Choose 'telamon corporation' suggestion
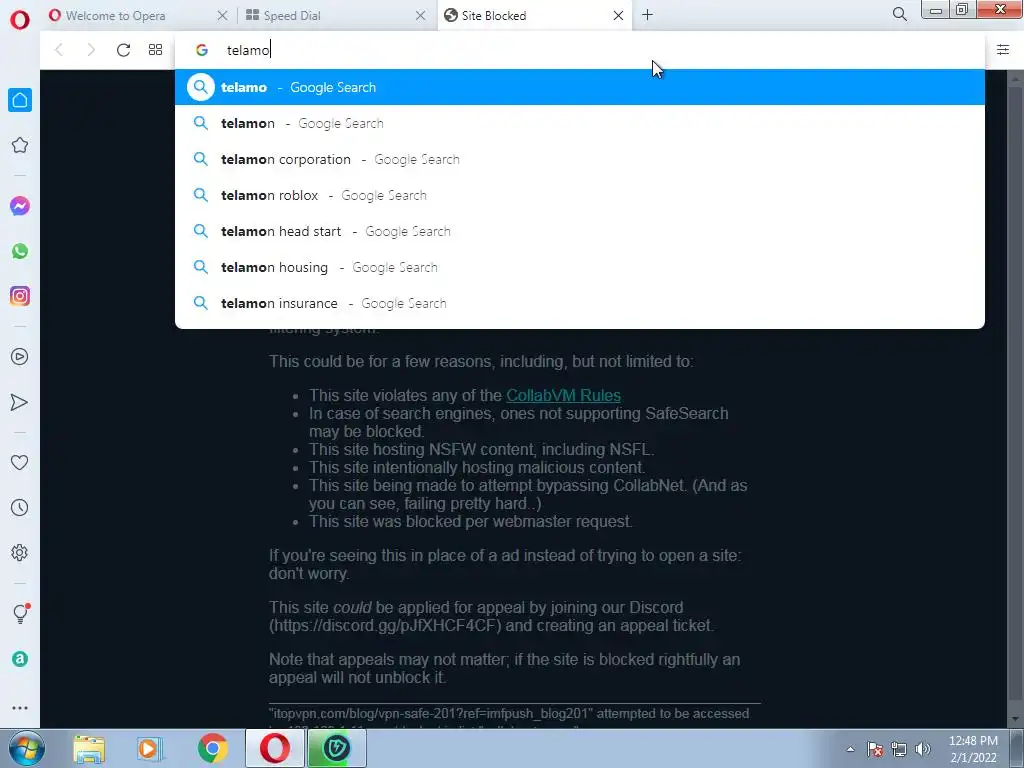The width and height of the screenshot is (1024, 768). click(x=579, y=159)
